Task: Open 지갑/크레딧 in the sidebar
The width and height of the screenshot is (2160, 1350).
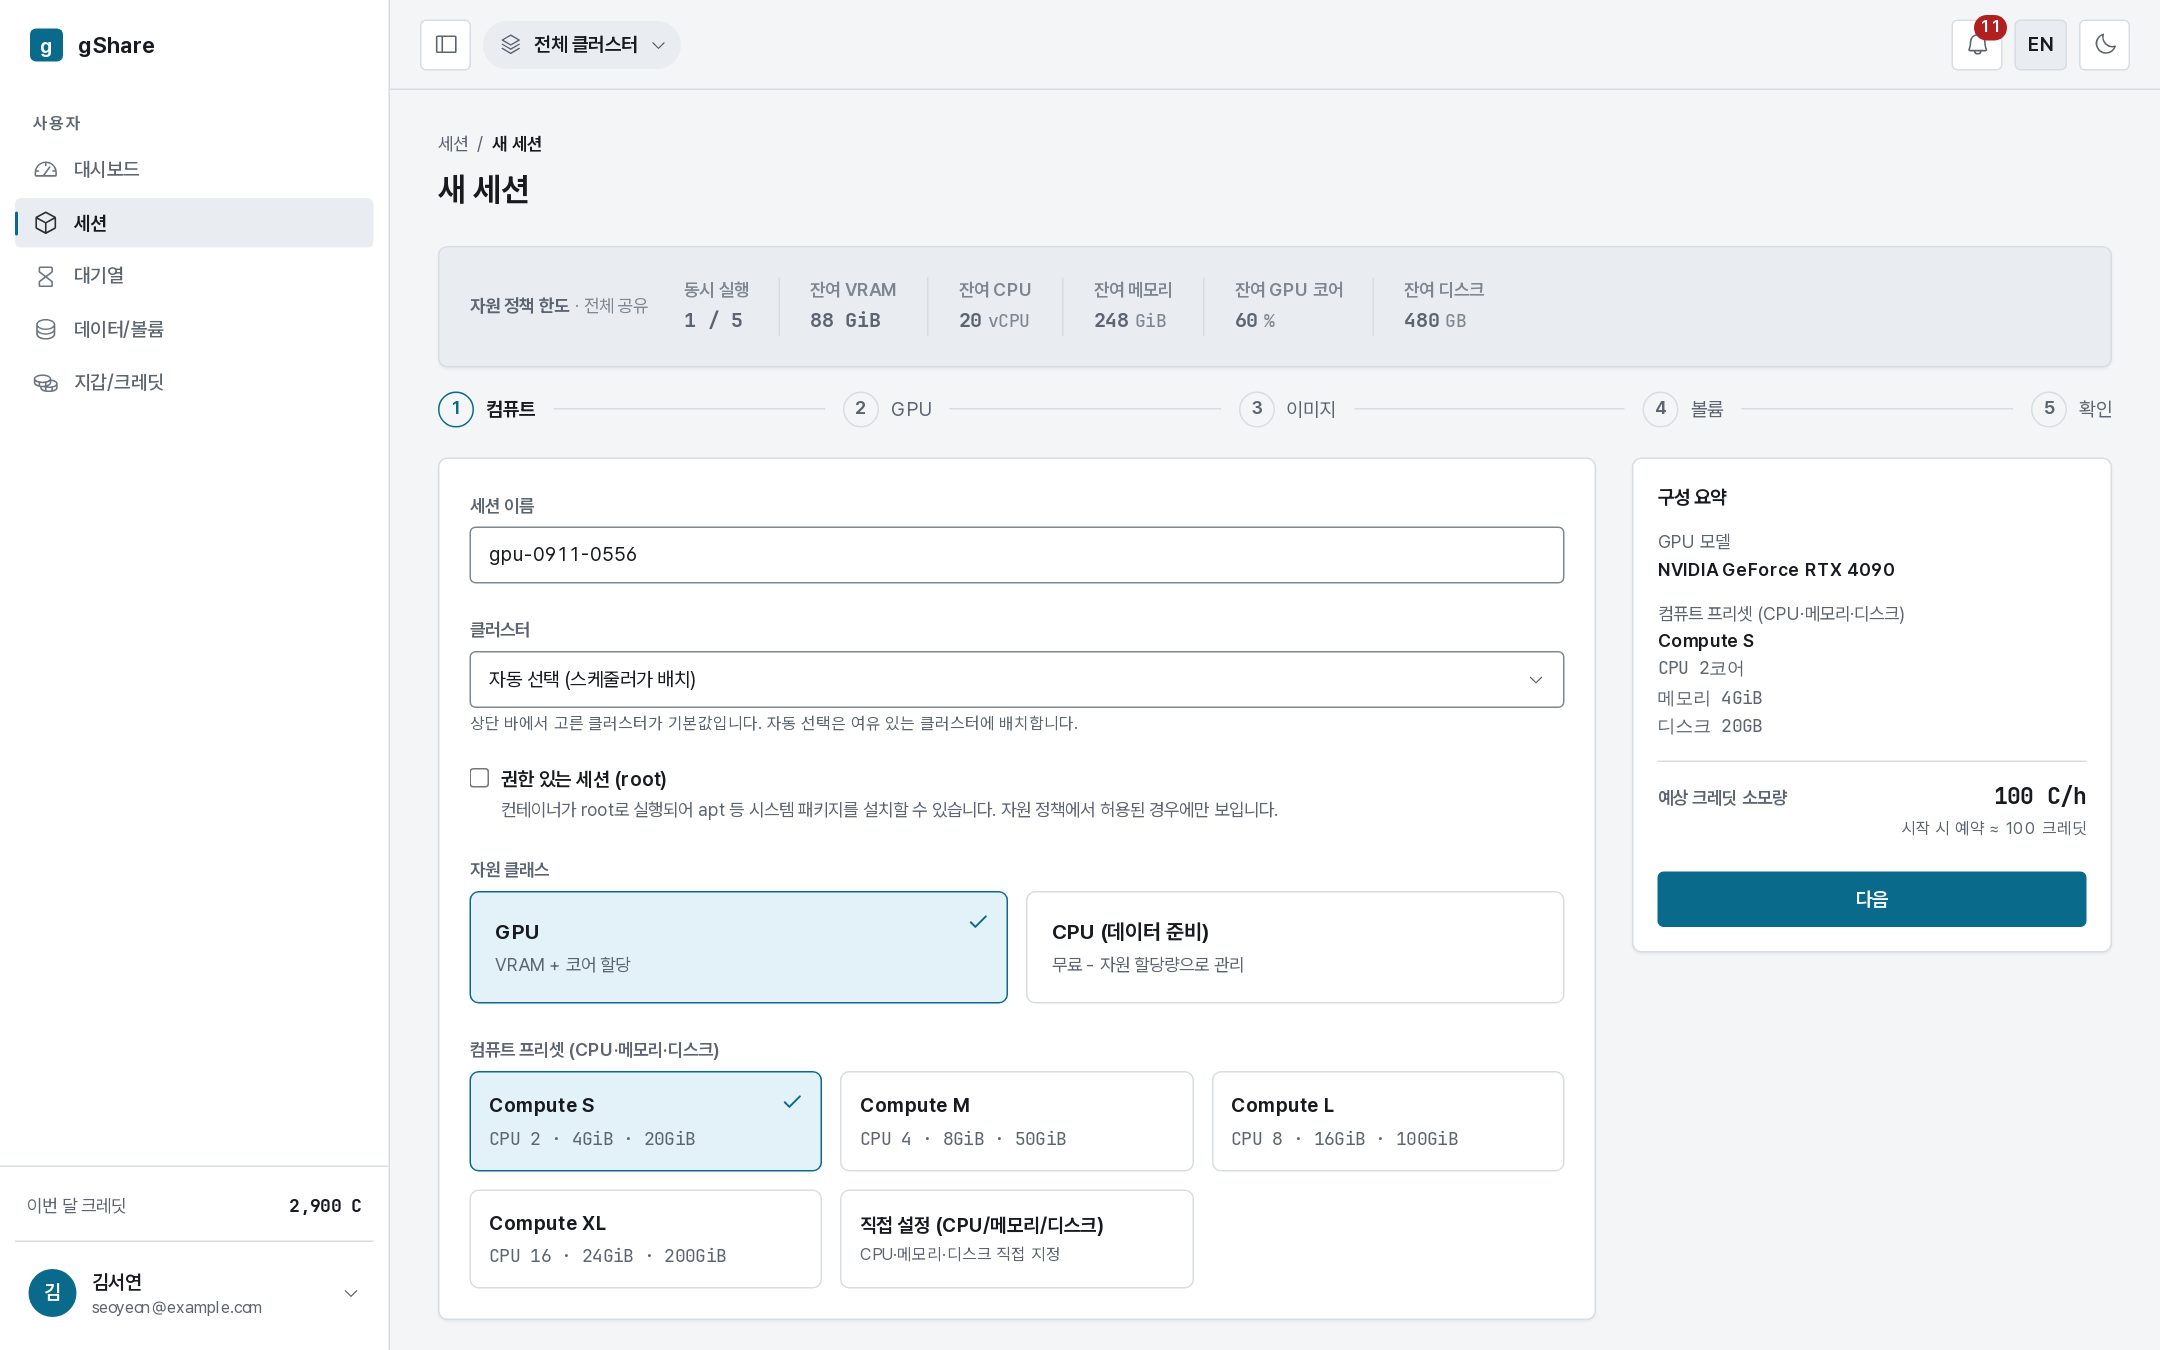Action: 194,382
